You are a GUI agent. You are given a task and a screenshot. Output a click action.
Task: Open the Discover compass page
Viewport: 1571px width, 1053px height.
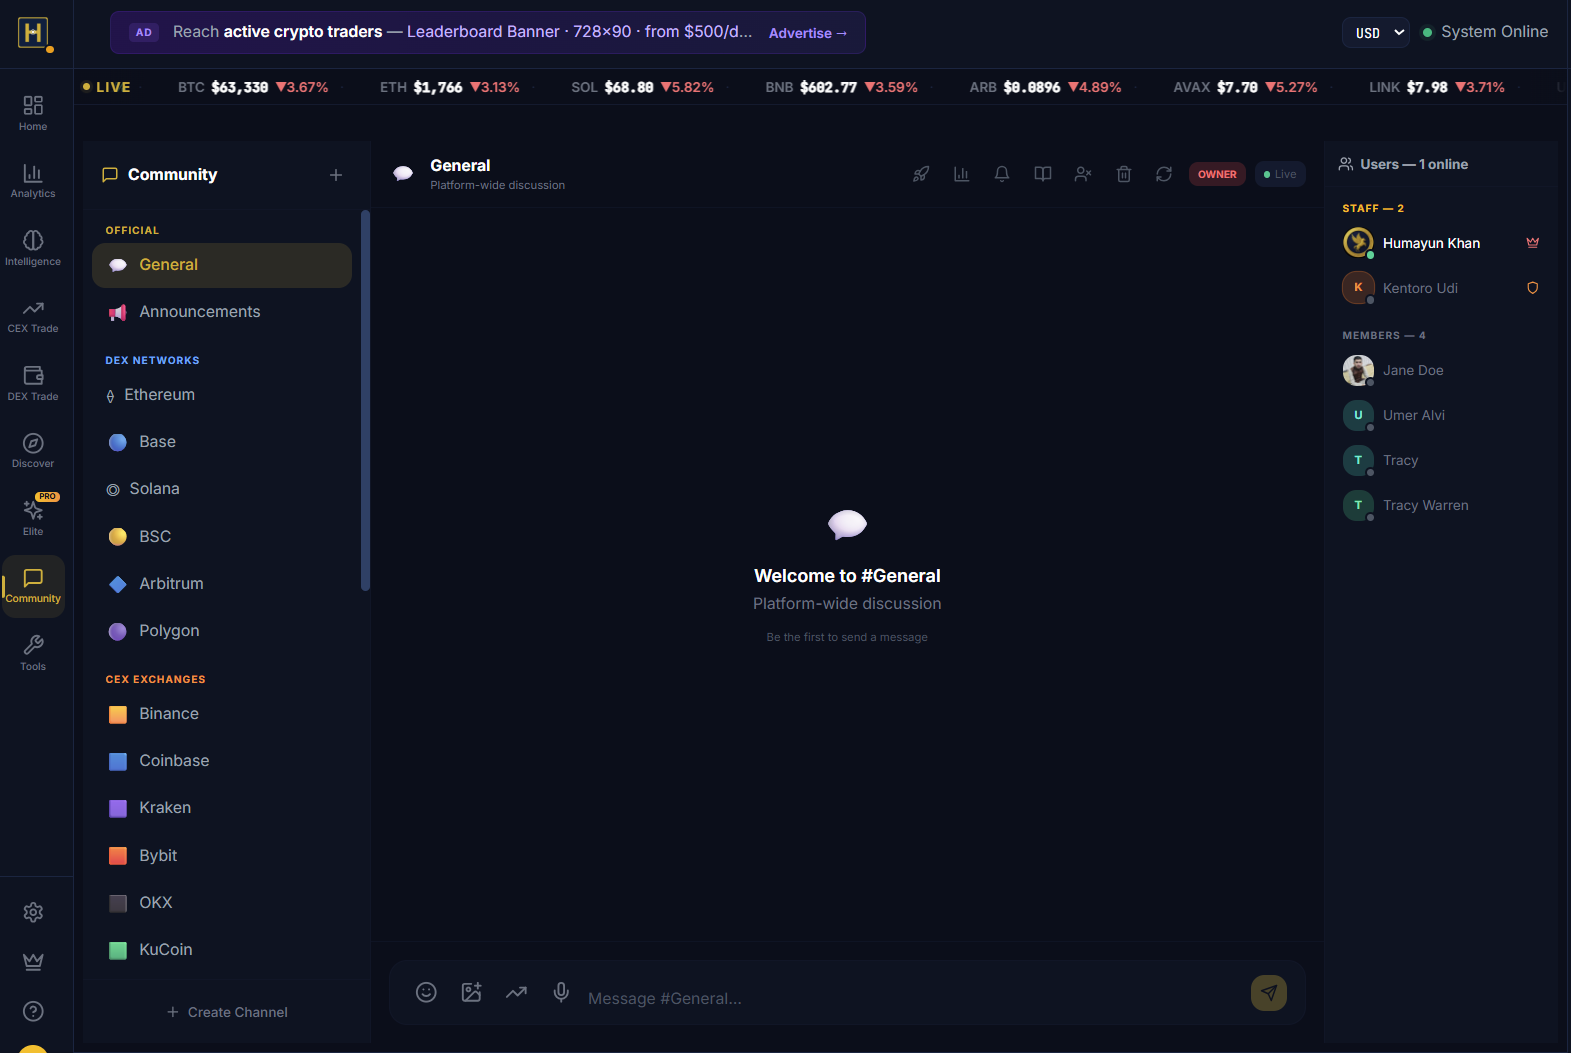pyautogui.click(x=33, y=450)
